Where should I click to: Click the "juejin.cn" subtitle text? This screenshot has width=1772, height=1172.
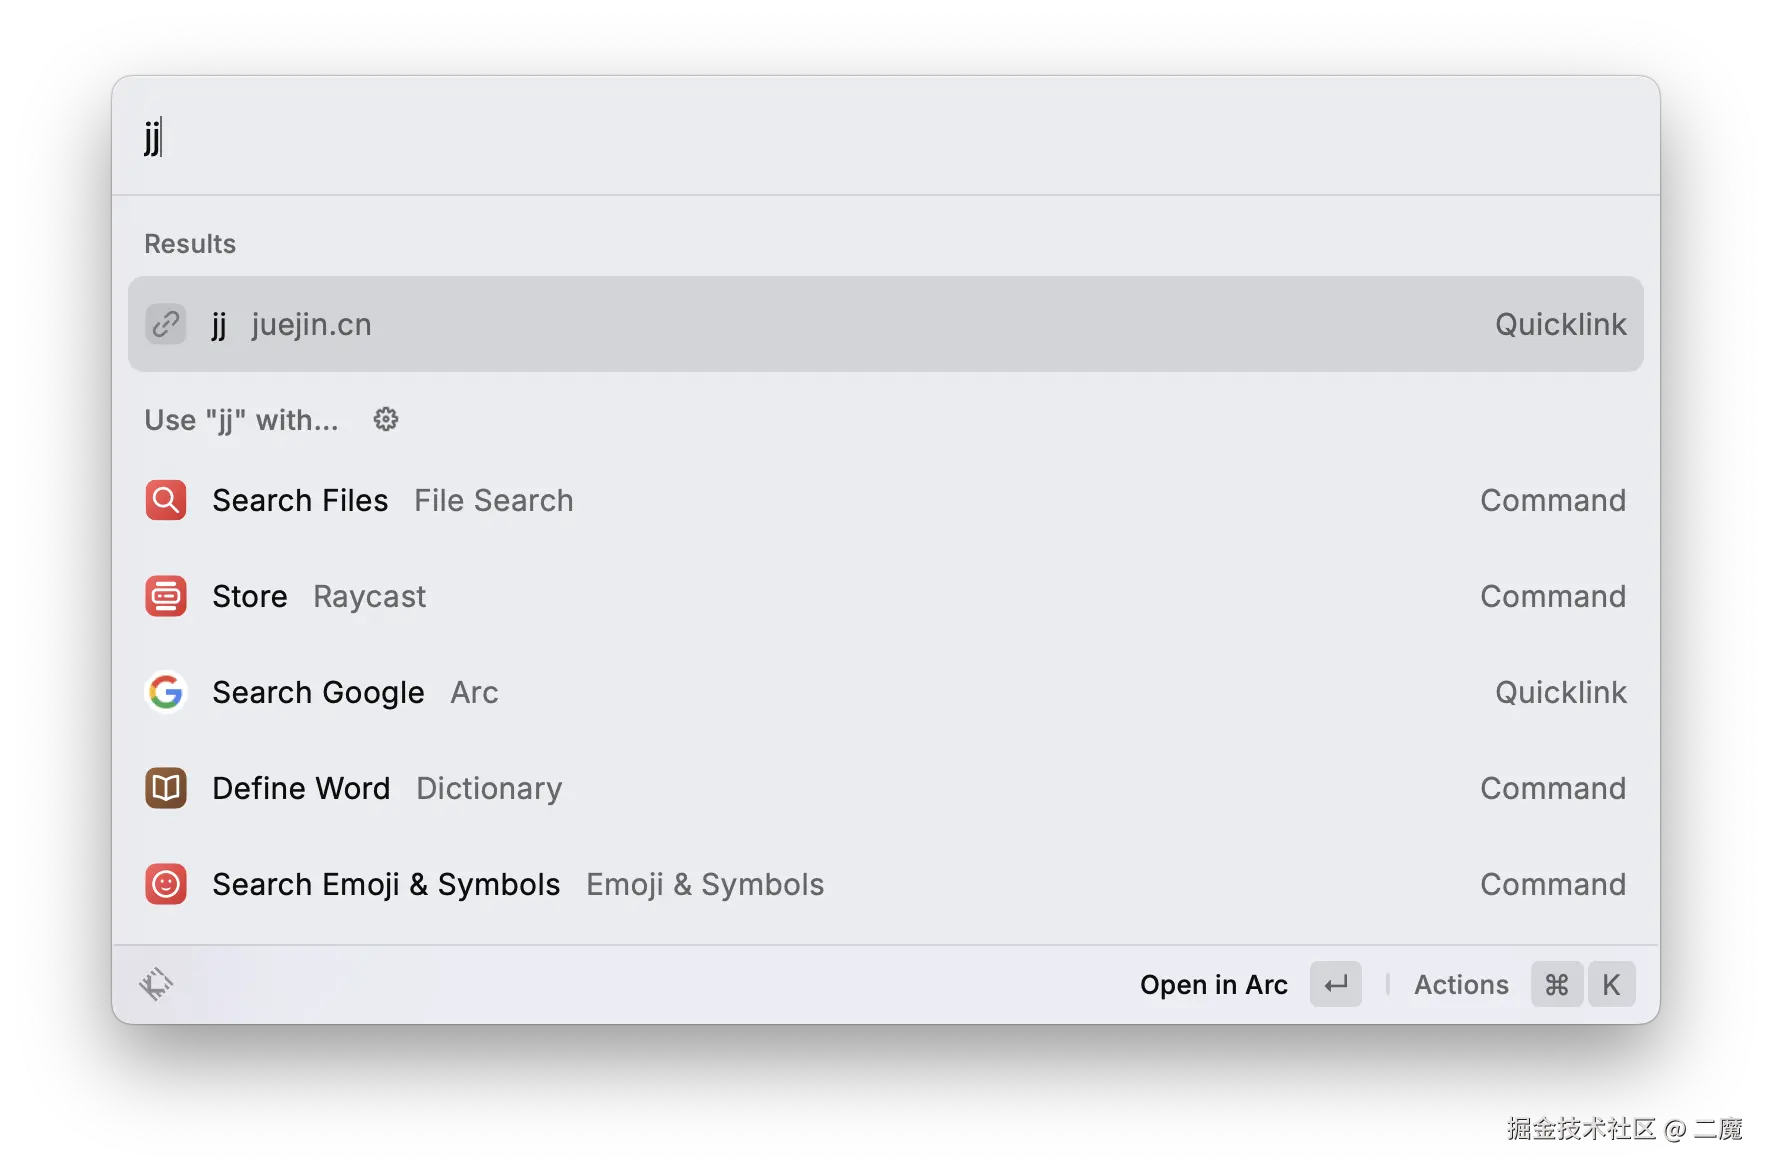coord(311,325)
